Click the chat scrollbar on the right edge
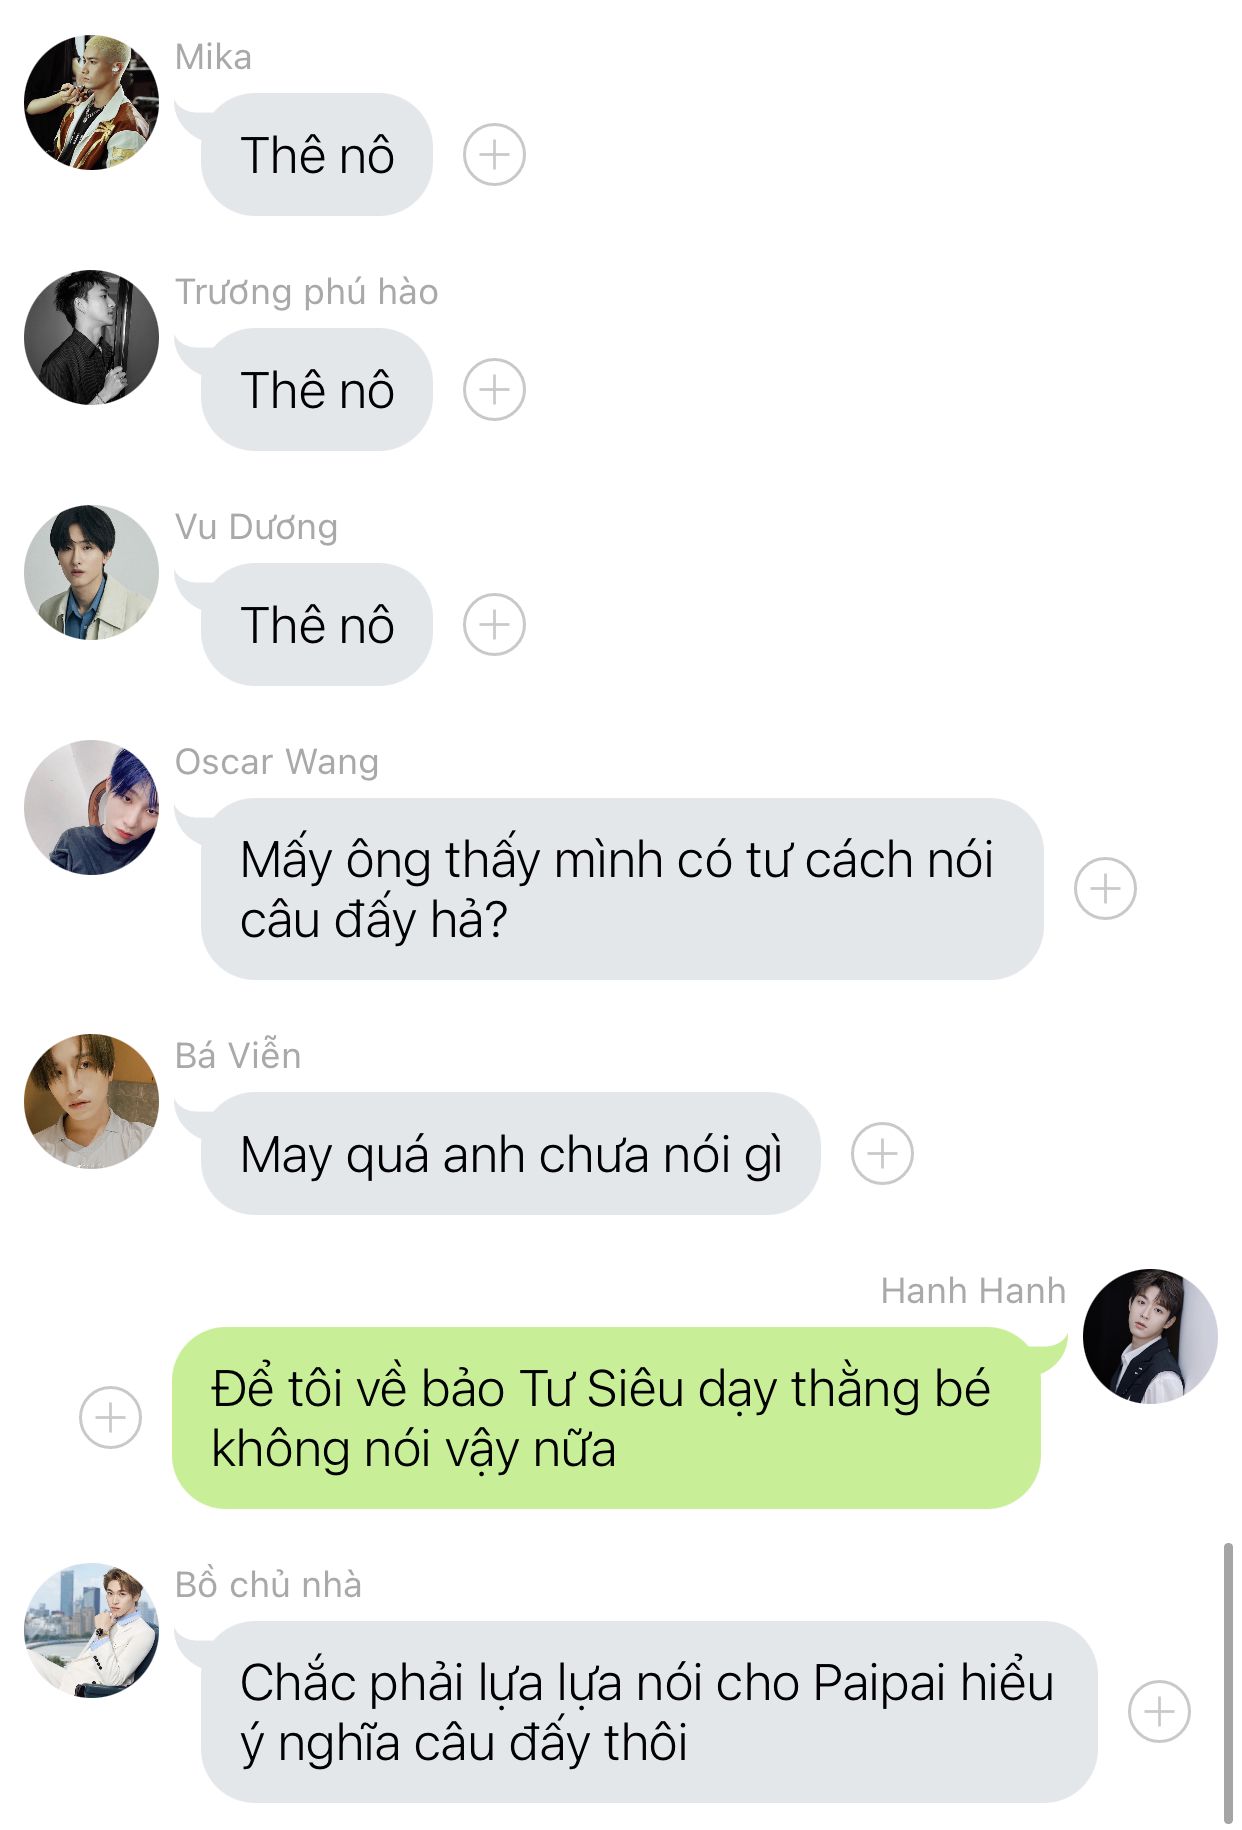The width and height of the screenshot is (1242, 1830). 1228,1684
